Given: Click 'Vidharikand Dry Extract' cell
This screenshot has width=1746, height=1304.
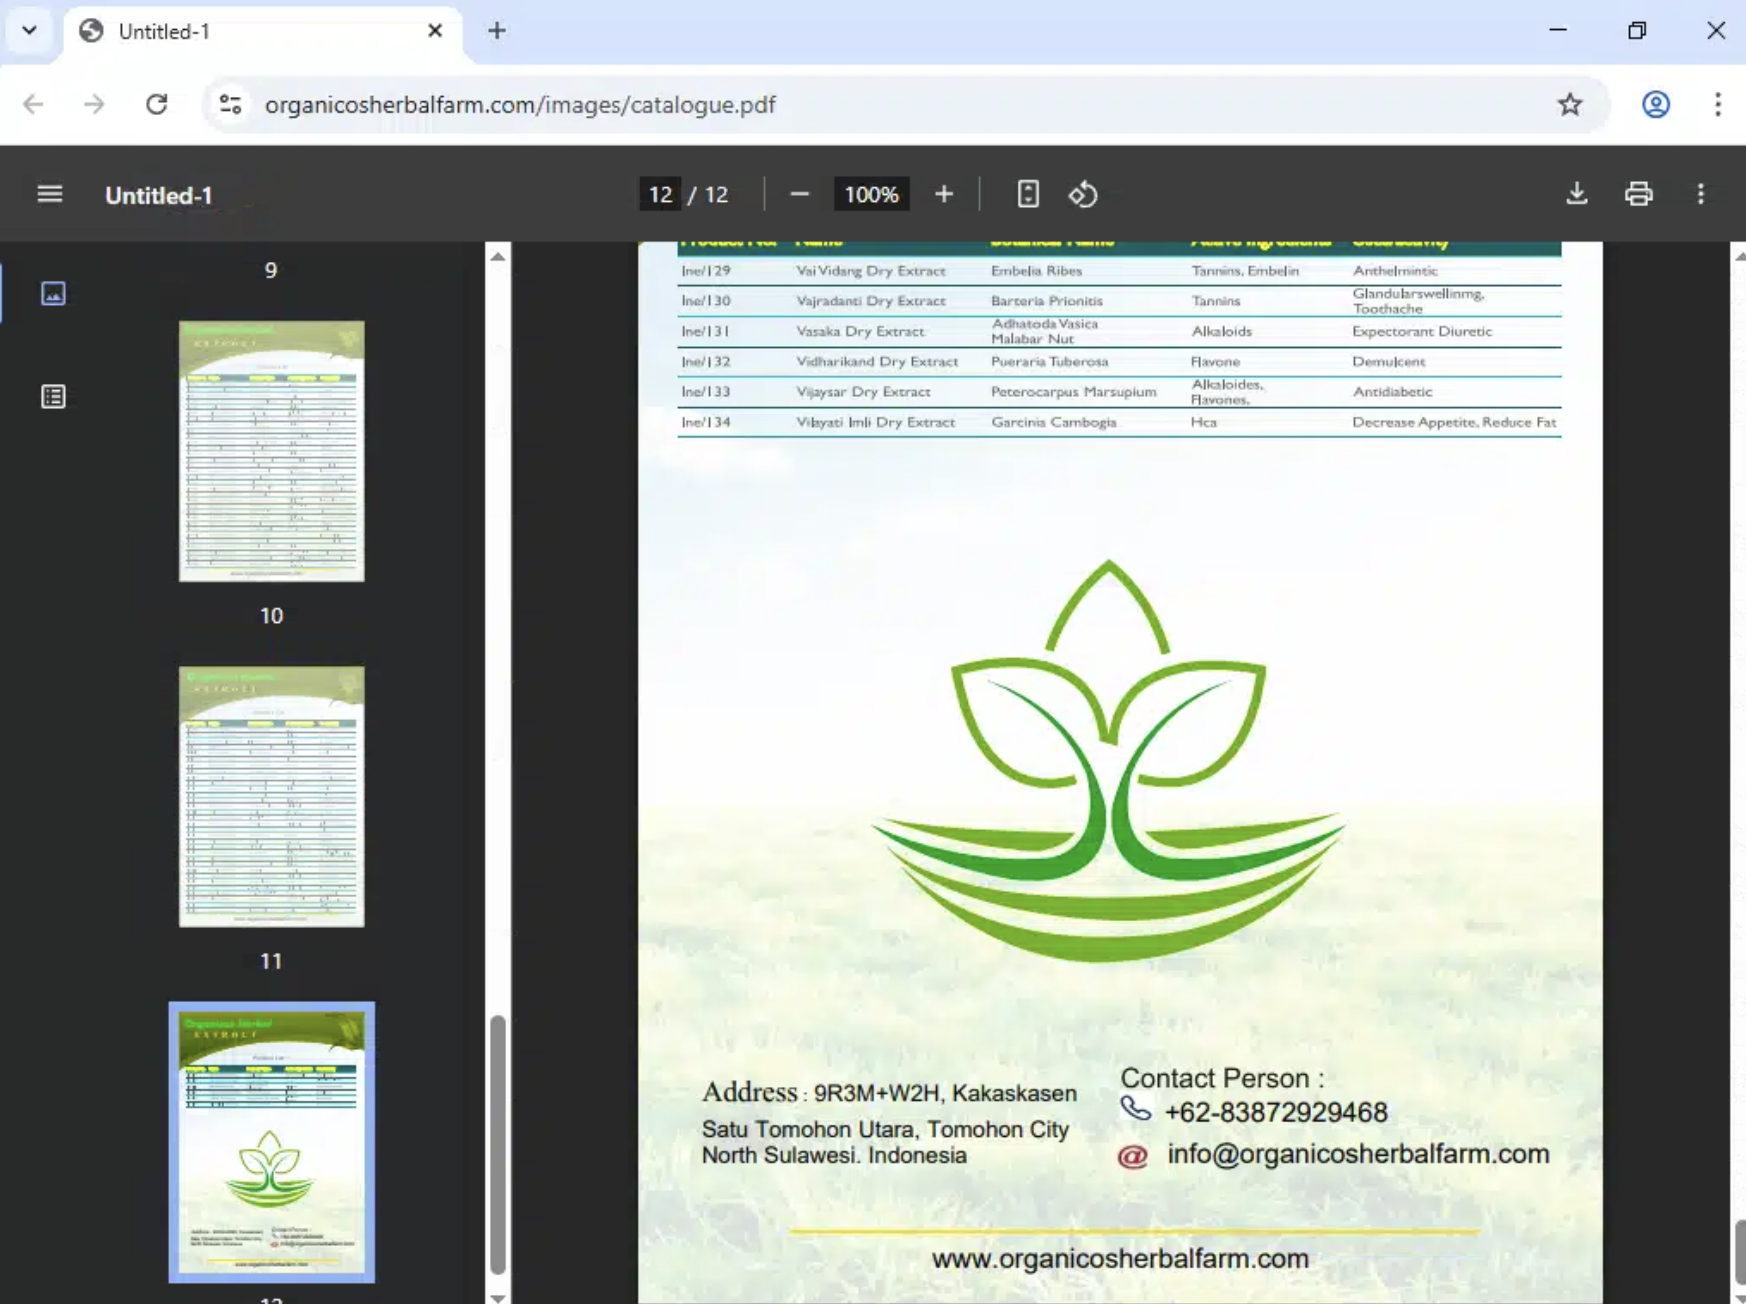Looking at the screenshot, I should pyautogui.click(x=877, y=362).
